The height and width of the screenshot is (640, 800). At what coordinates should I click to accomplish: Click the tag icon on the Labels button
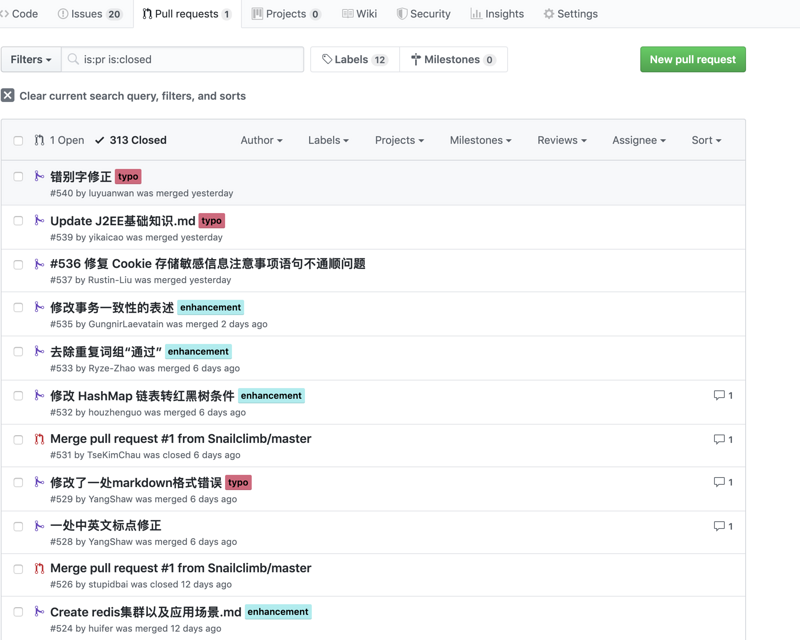327,59
